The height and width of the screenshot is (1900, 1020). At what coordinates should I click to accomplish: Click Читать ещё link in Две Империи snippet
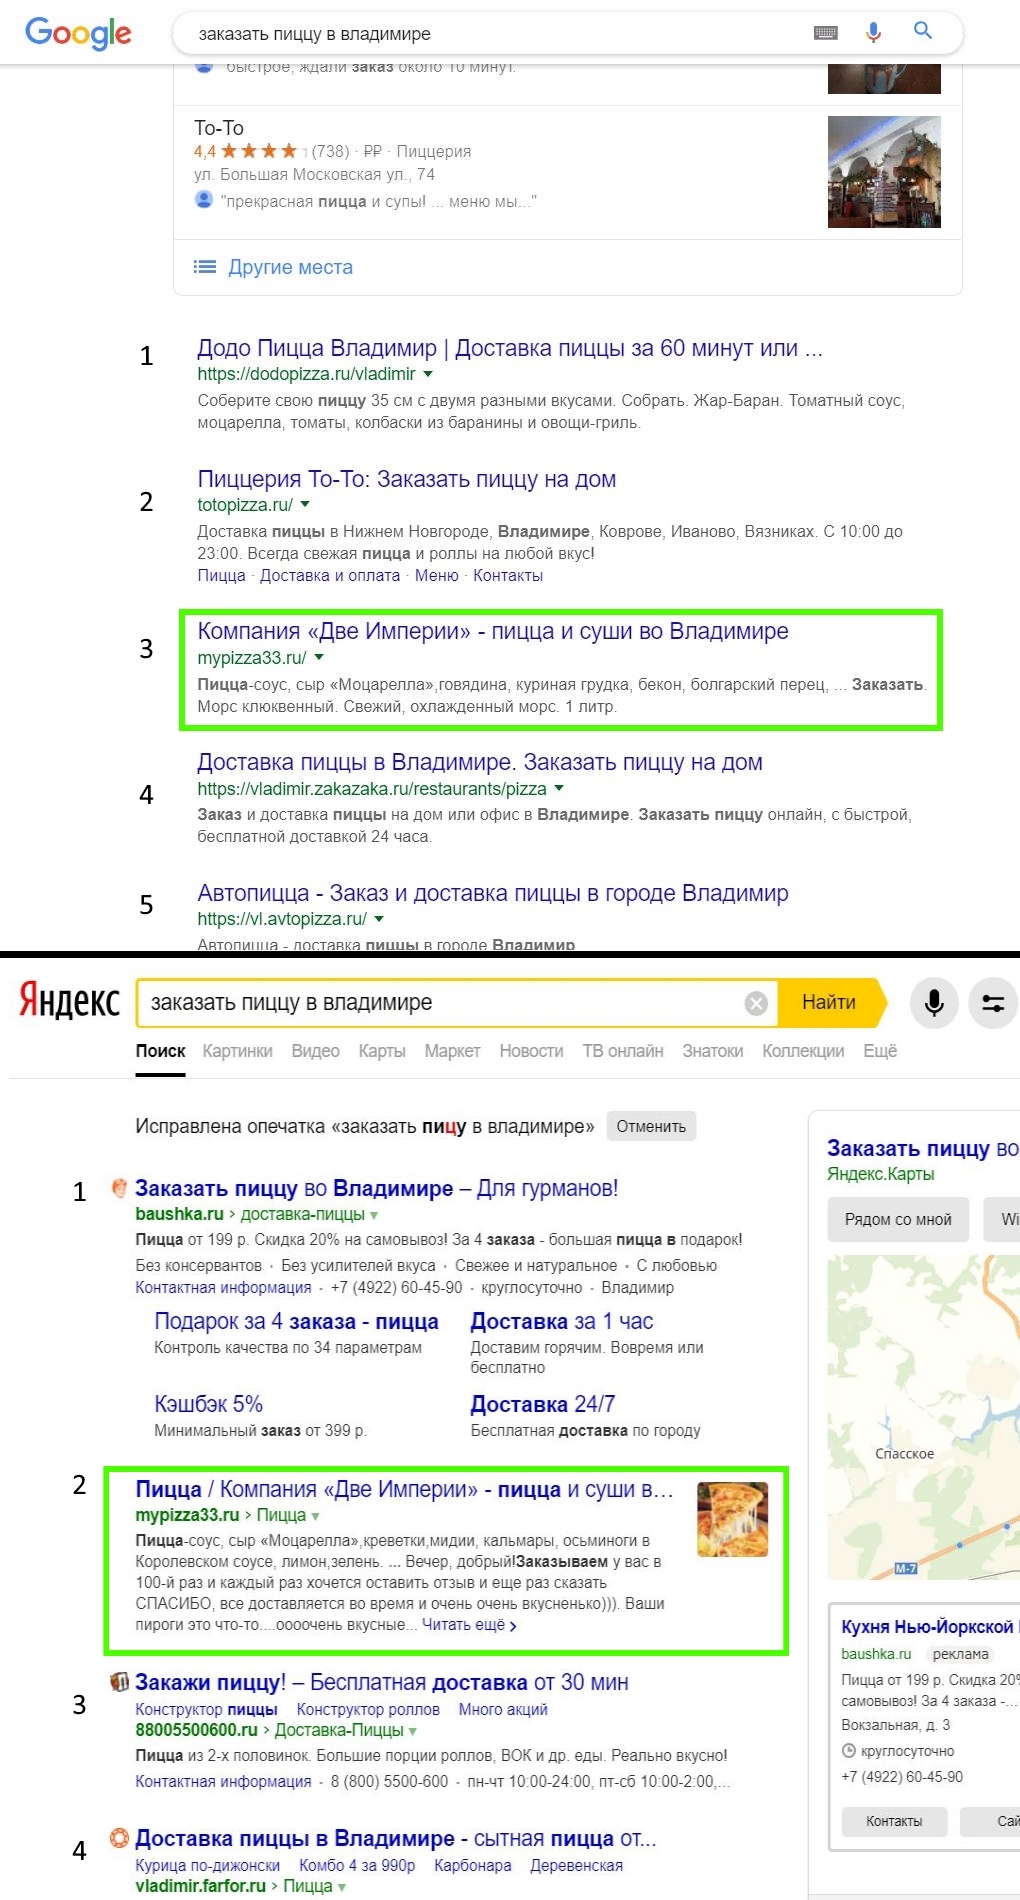469,1625
